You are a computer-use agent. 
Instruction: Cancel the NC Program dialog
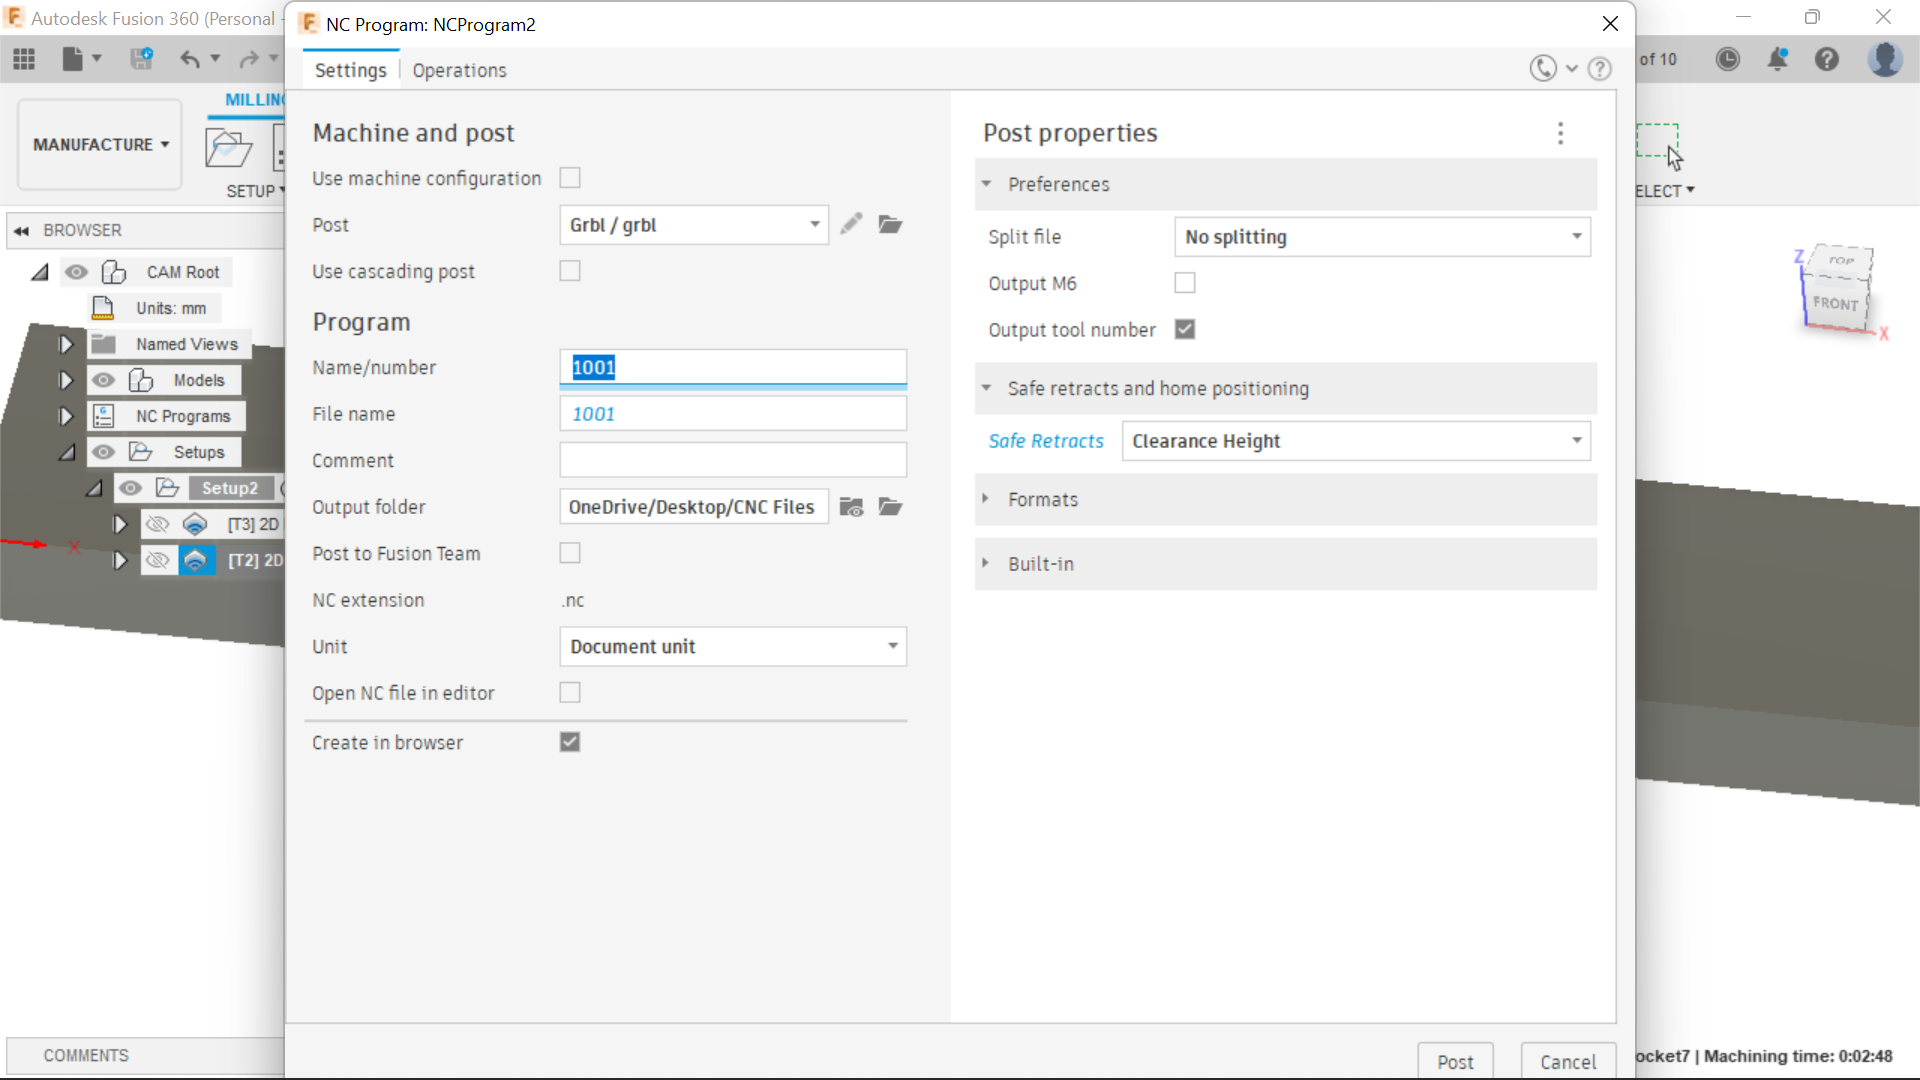[1567, 1061]
